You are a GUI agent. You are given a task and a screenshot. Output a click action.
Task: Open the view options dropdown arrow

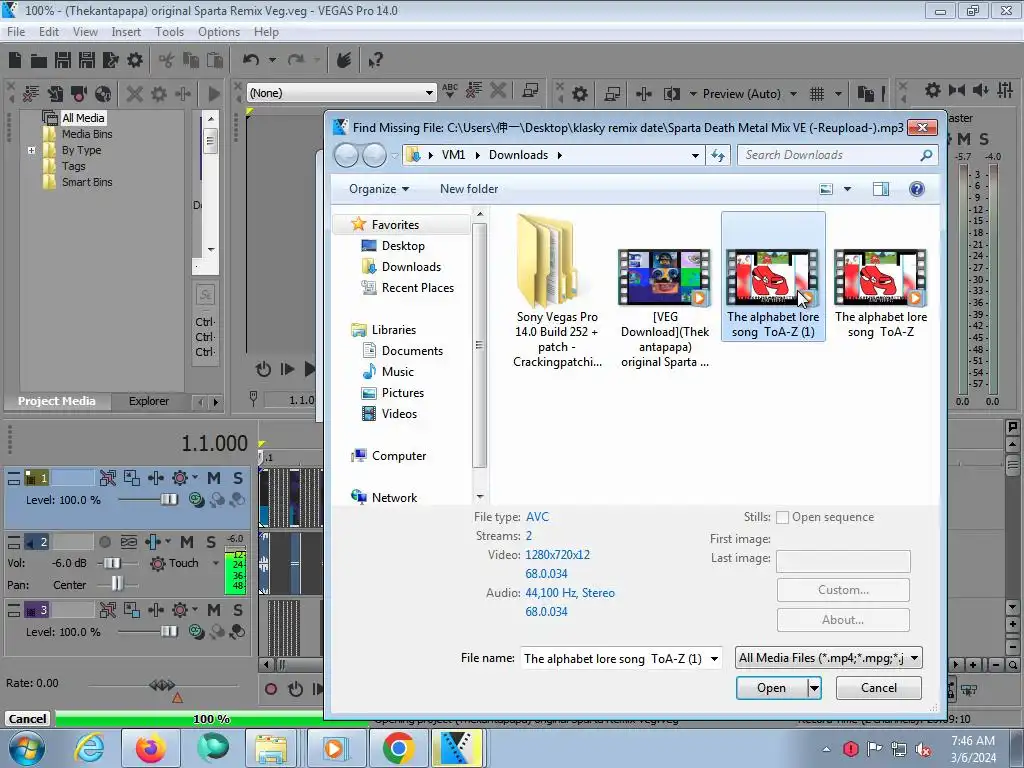point(848,189)
